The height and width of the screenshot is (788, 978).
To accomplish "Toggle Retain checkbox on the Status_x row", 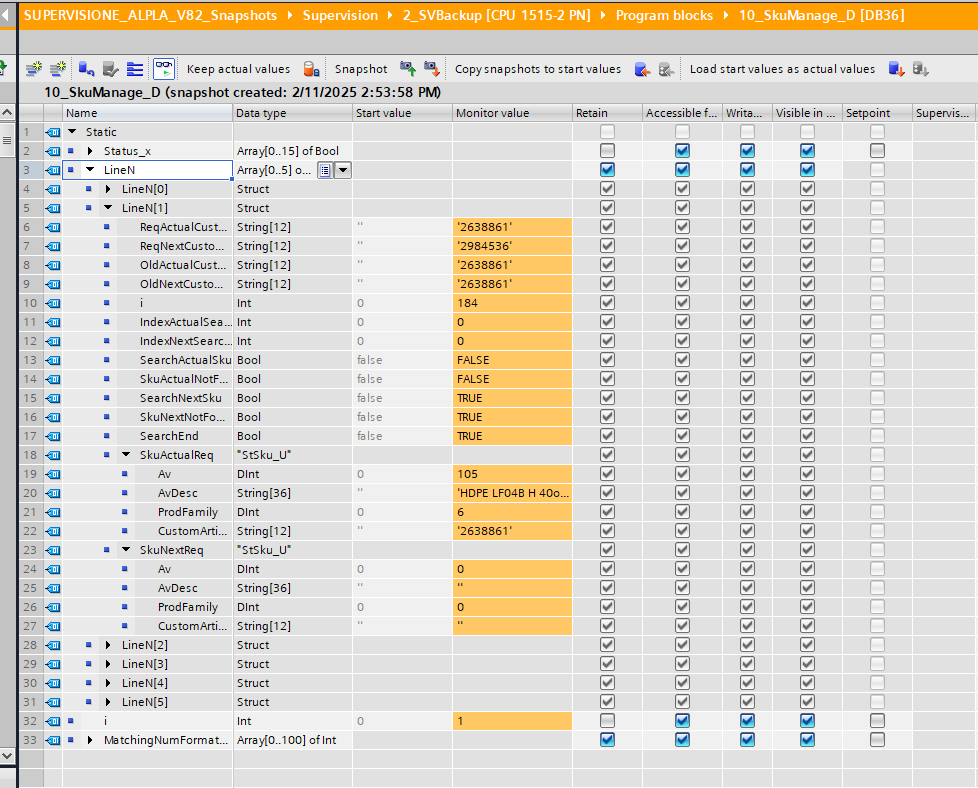I will point(607,150).
